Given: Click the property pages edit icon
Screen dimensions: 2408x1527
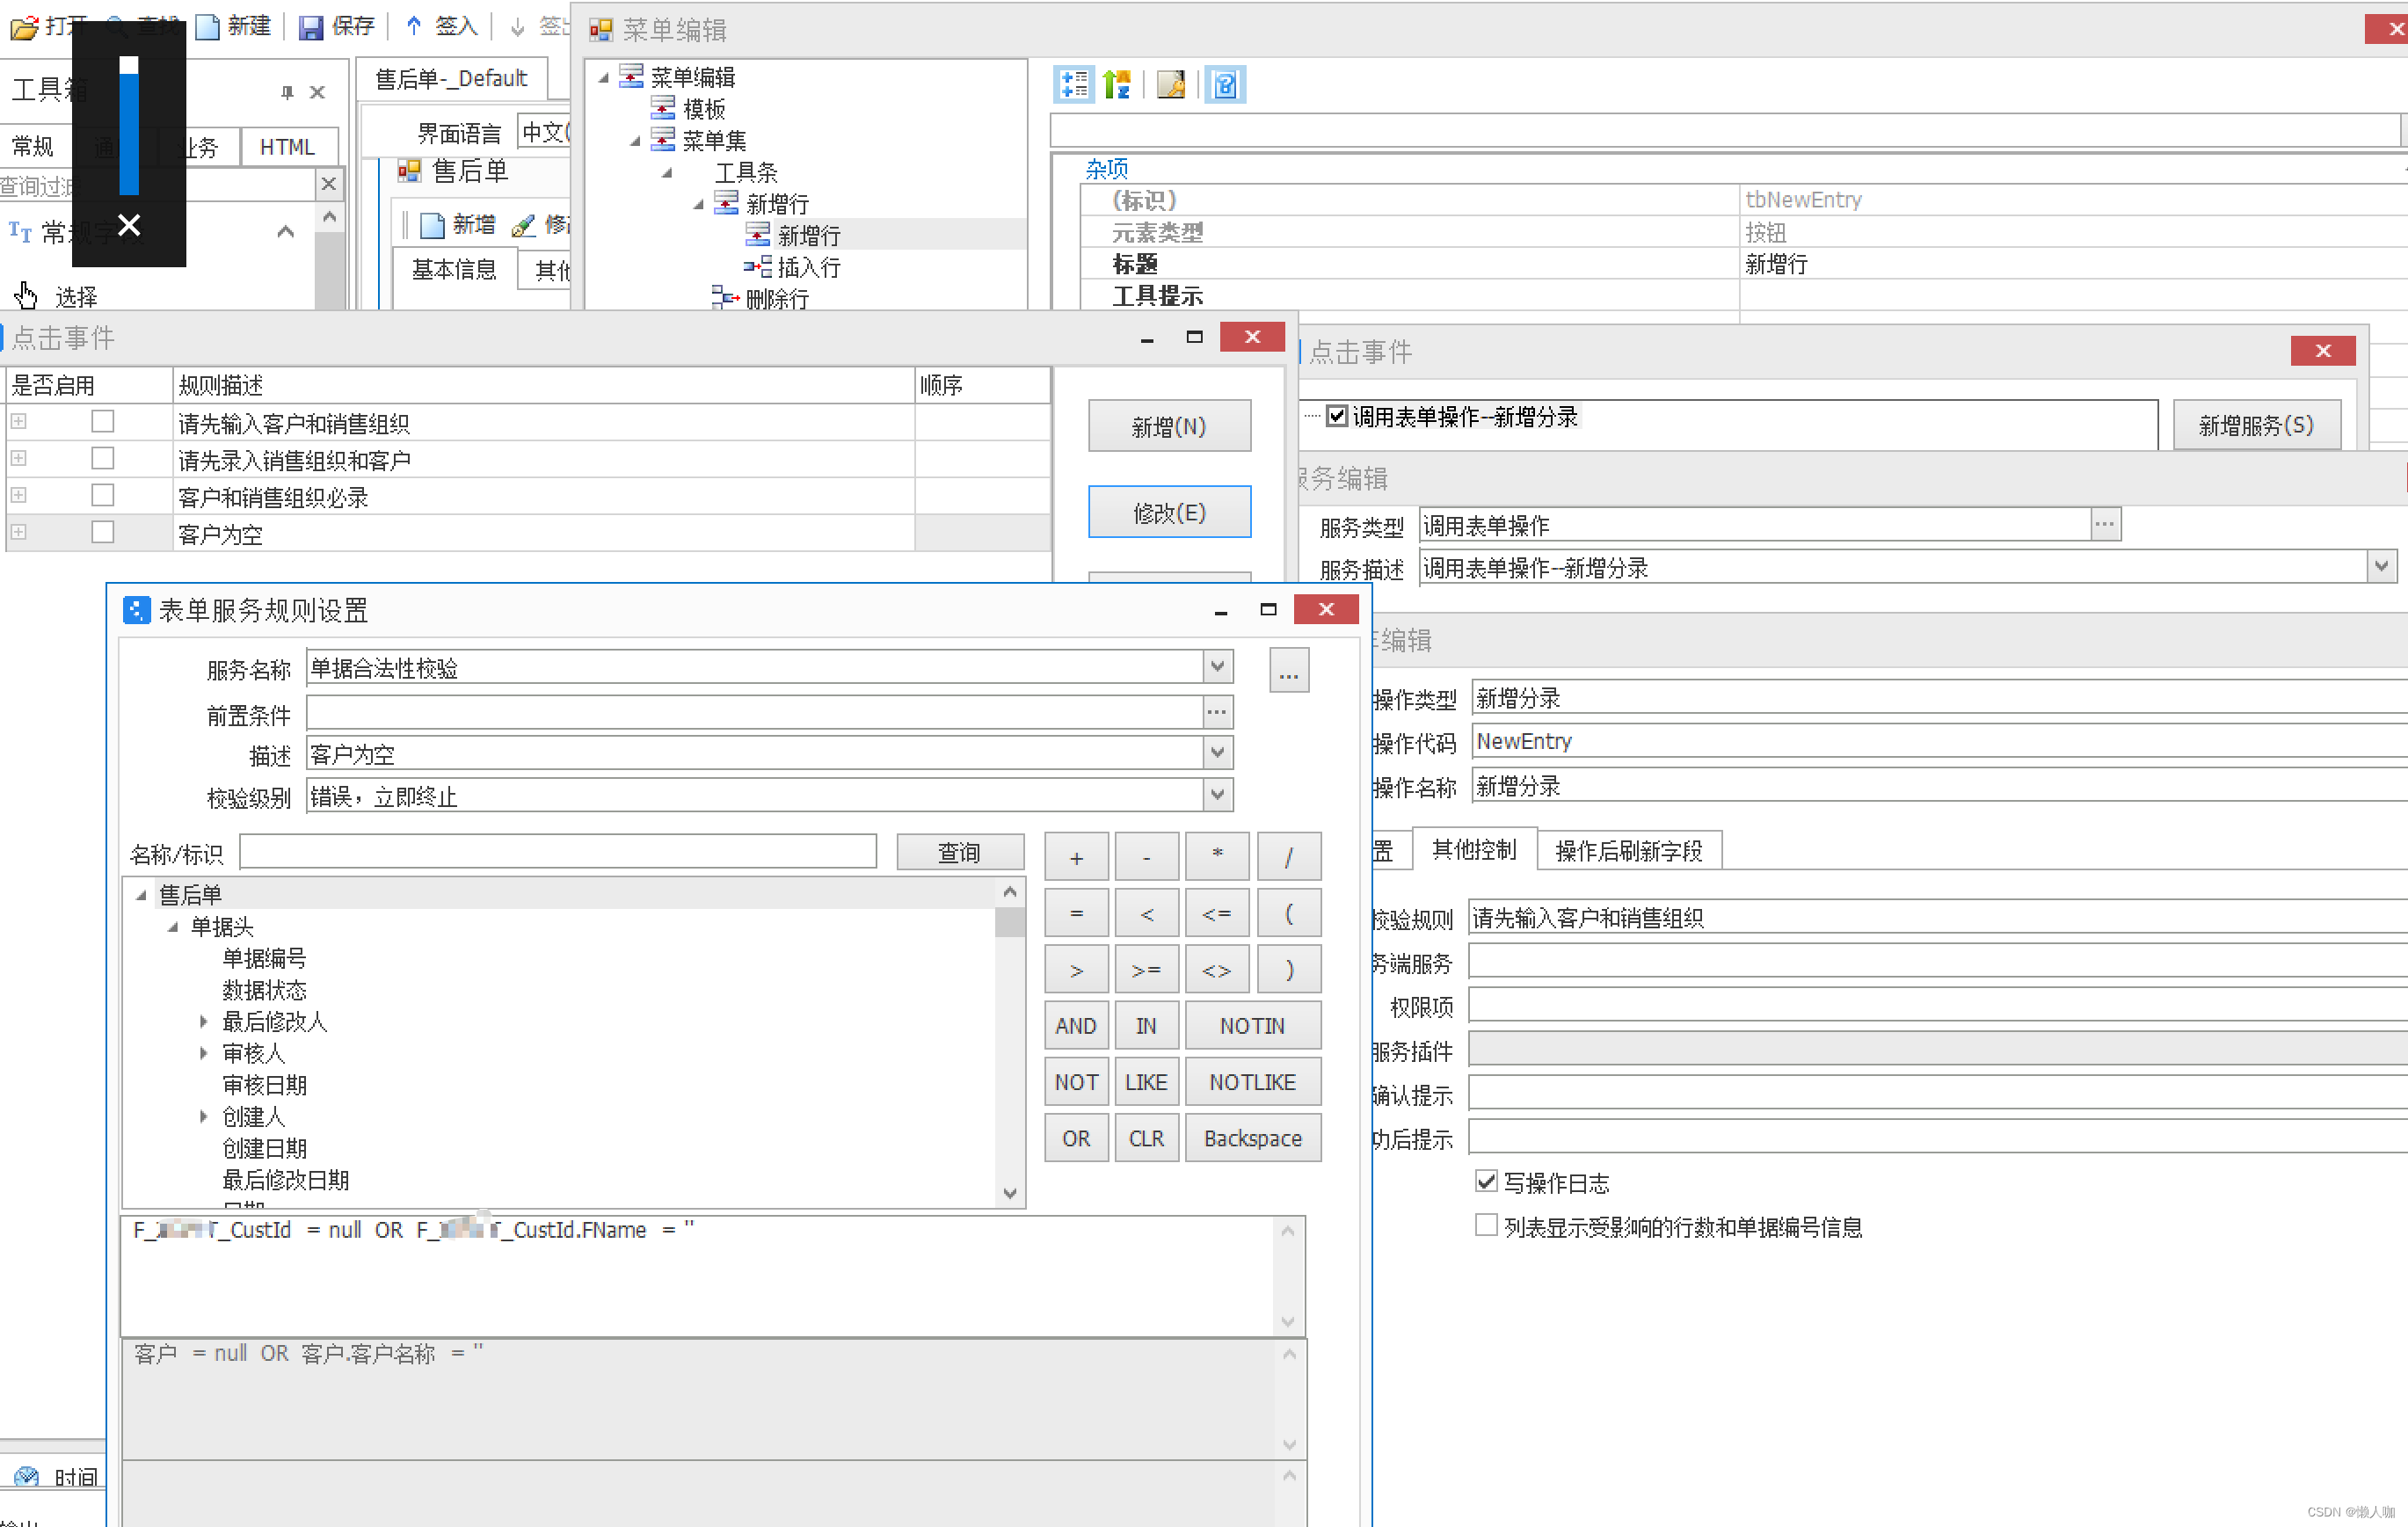Looking at the screenshot, I should pos(1171,85).
